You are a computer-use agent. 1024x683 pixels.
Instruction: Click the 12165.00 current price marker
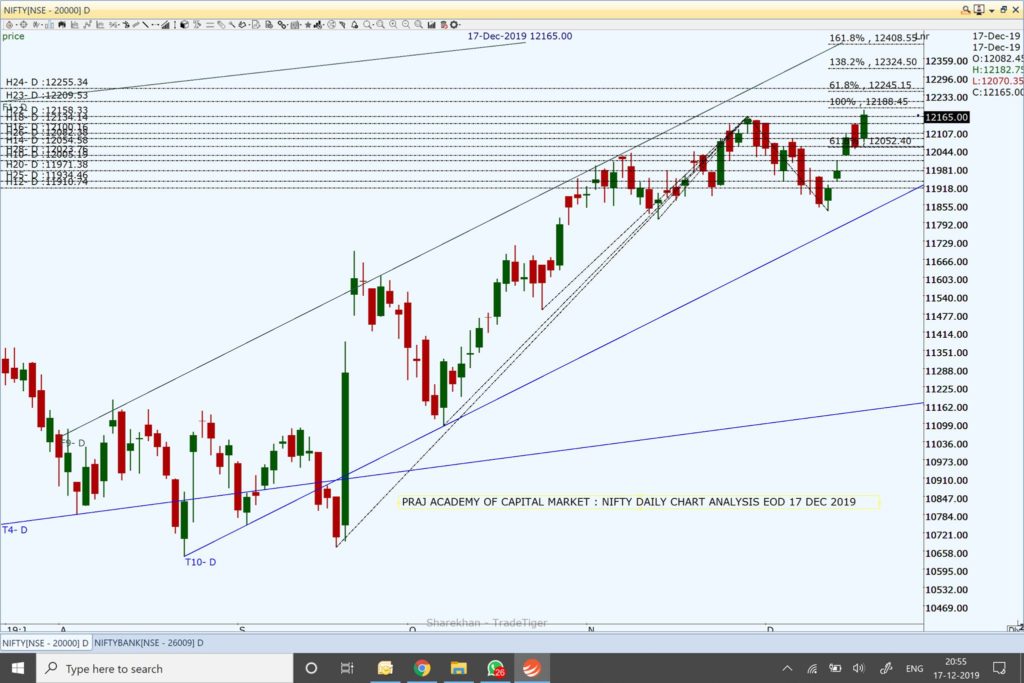pyautogui.click(x=946, y=117)
